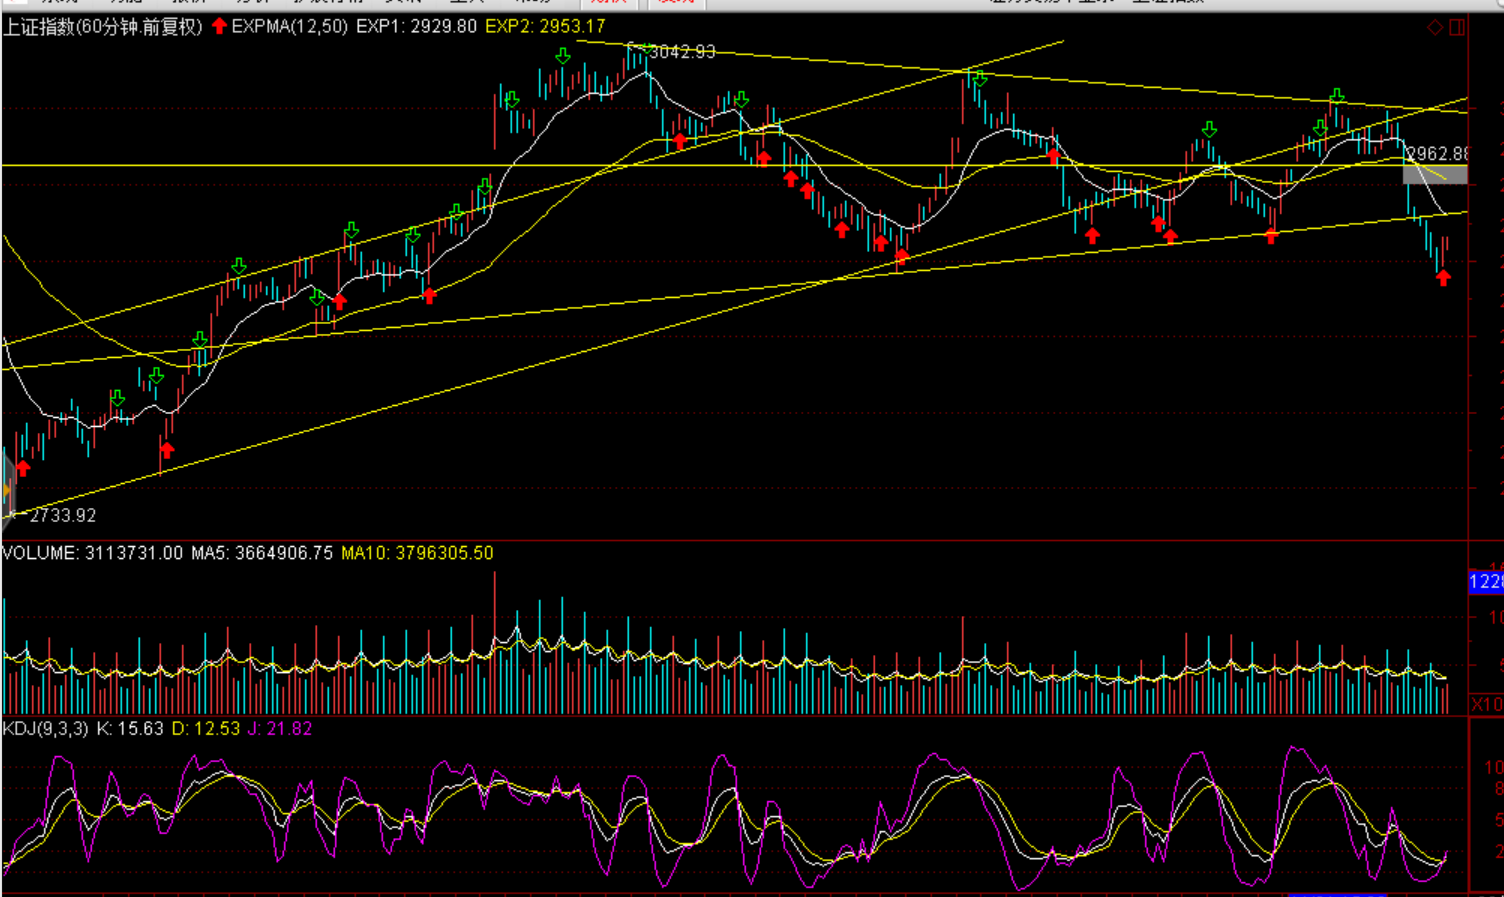Click the blue 1228 marker on volume axis

click(x=1486, y=582)
